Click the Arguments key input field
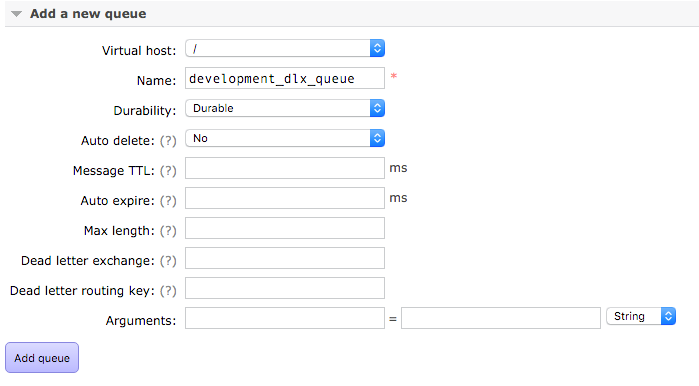The height and width of the screenshot is (386, 699). coord(285,318)
